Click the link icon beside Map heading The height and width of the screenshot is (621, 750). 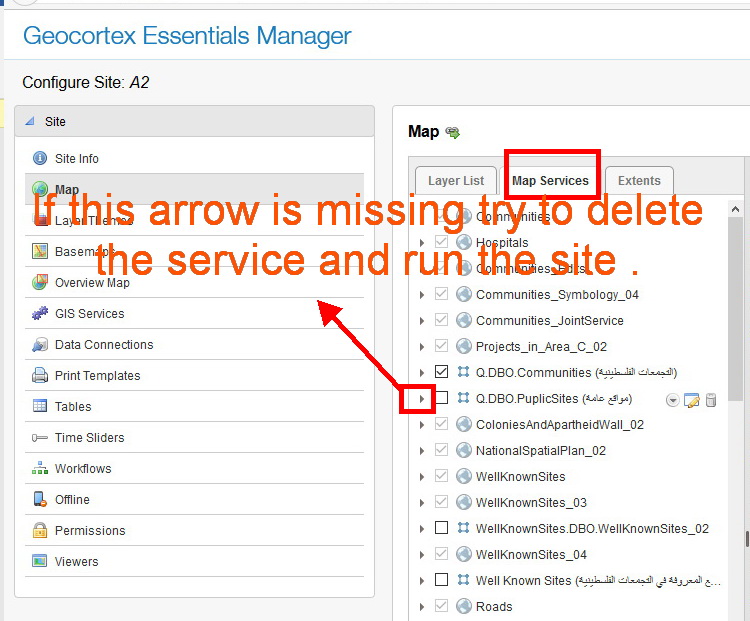tap(452, 133)
